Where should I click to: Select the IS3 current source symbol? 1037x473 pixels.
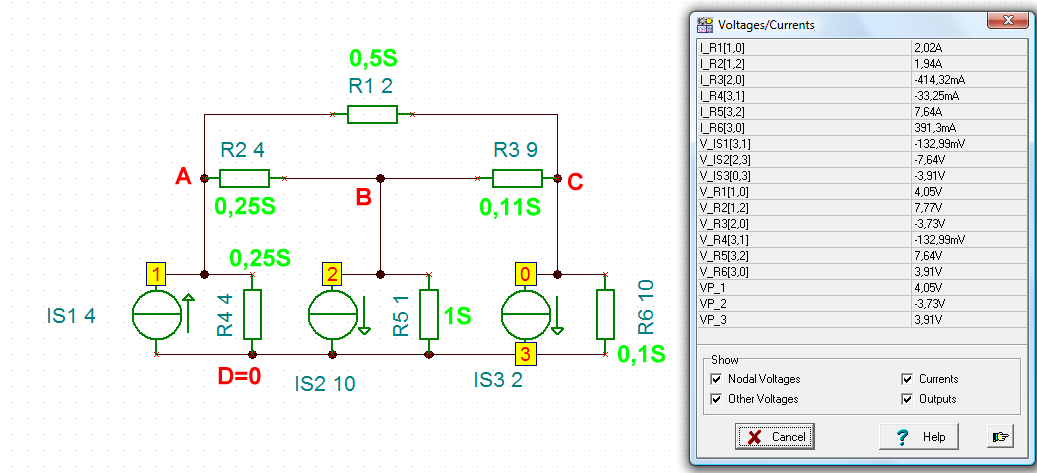(x=526, y=315)
